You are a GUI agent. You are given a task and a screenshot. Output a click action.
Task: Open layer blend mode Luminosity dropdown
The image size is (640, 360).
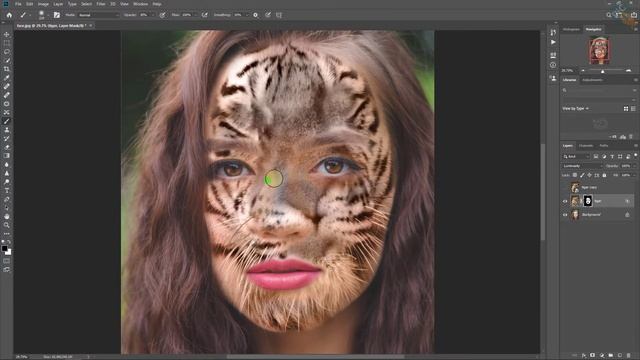point(582,166)
